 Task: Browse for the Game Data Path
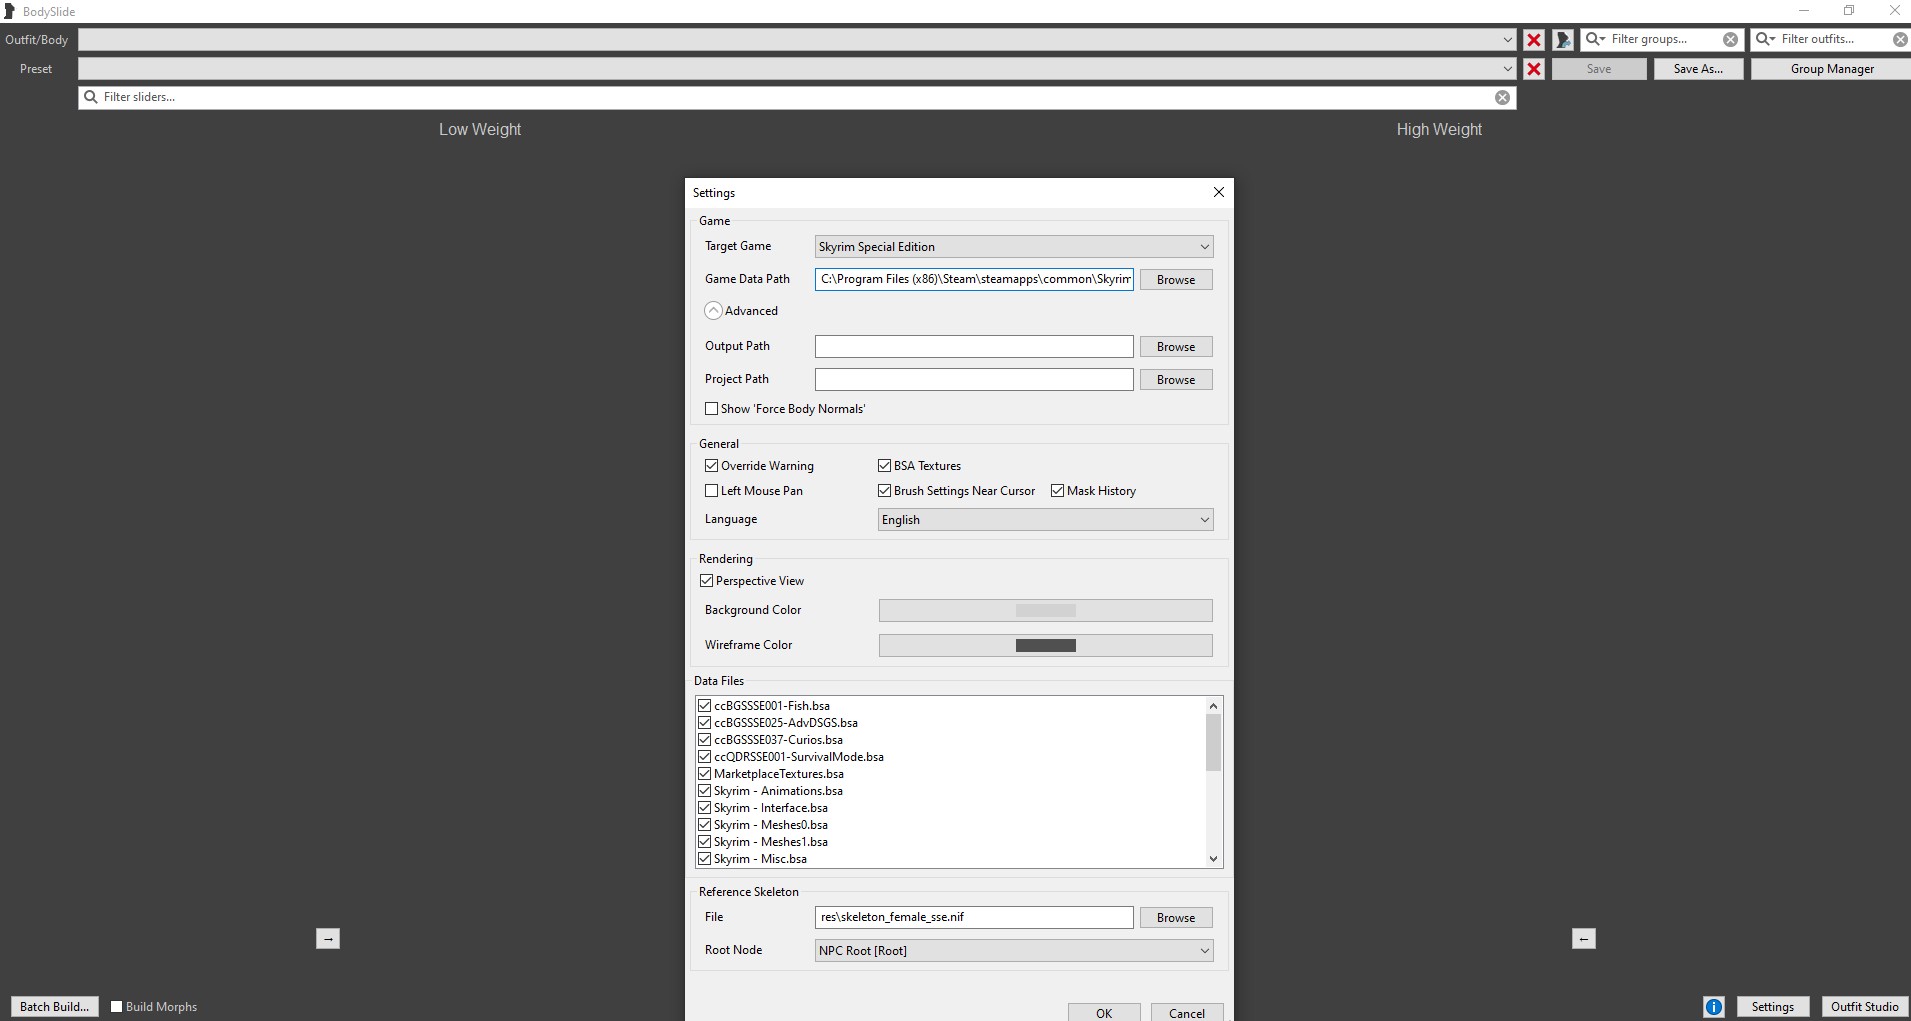click(1176, 280)
